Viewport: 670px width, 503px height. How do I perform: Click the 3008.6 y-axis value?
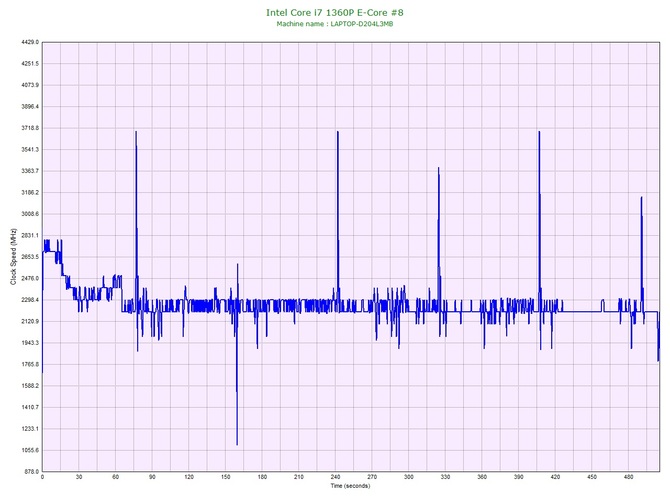[x=30, y=214]
